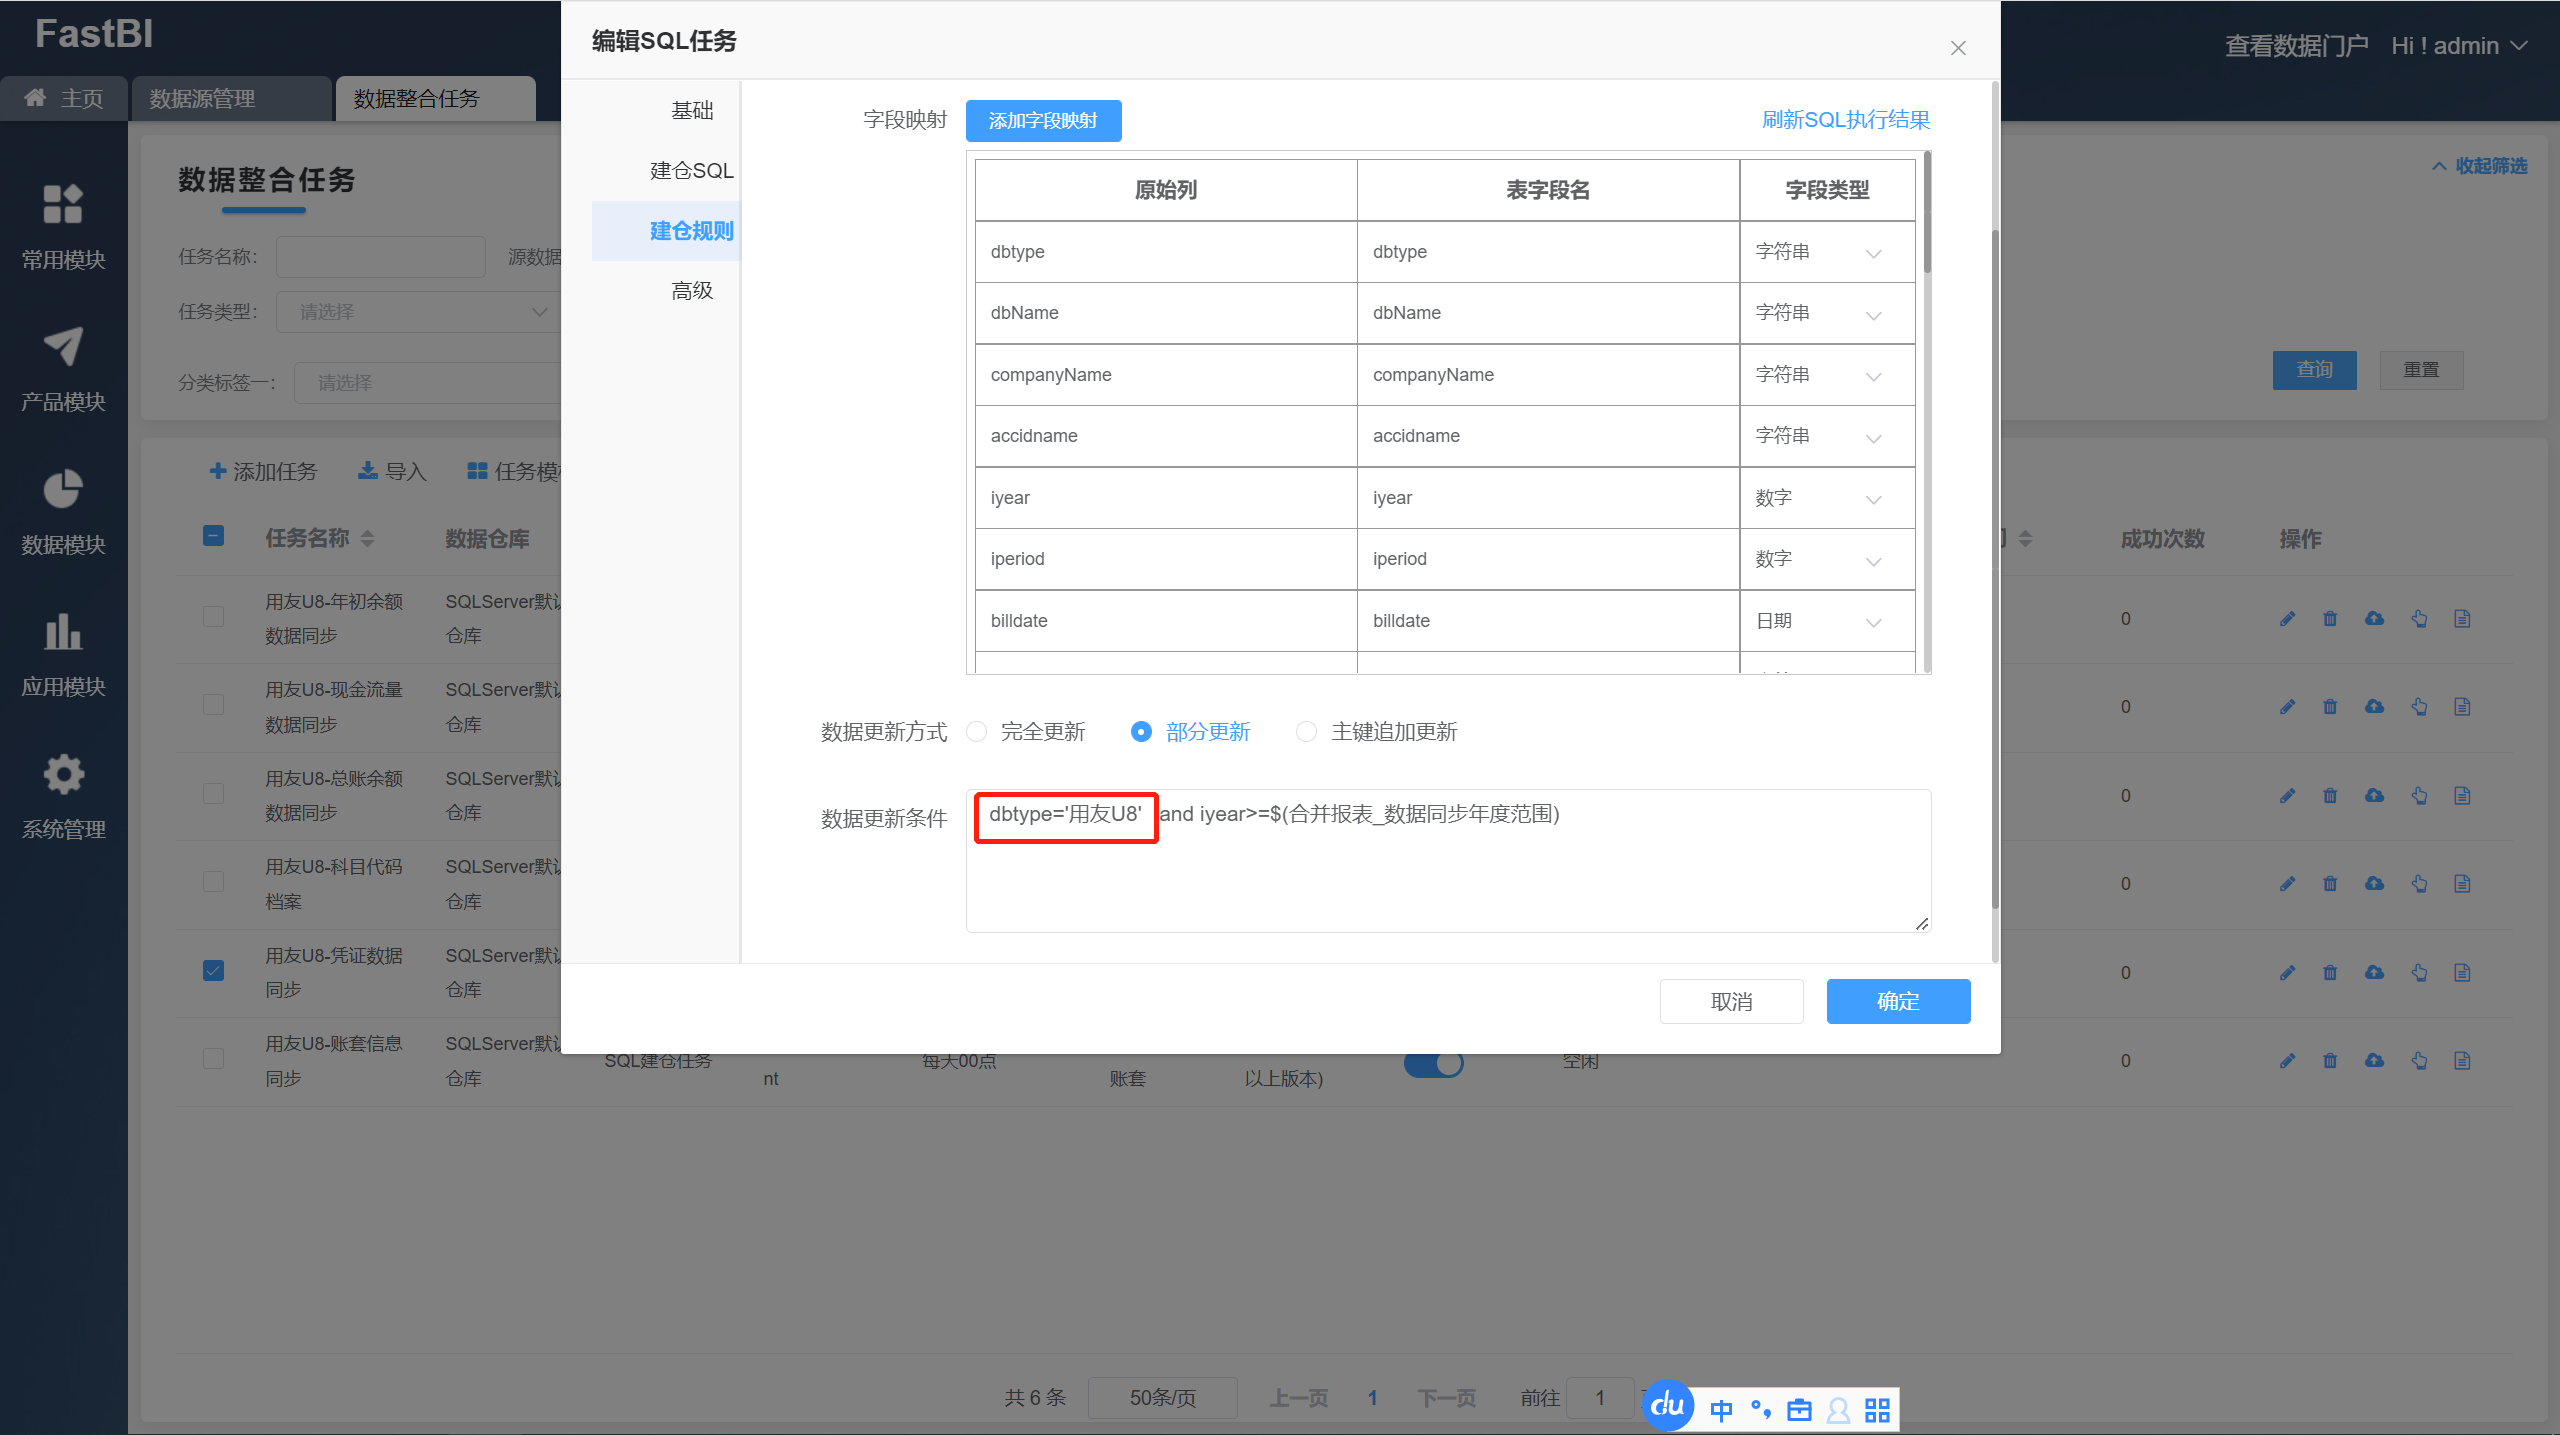The image size is (2560, 1435).
Task: Open the 产品模块 paper-plane icon
Action: click(63, 346)
